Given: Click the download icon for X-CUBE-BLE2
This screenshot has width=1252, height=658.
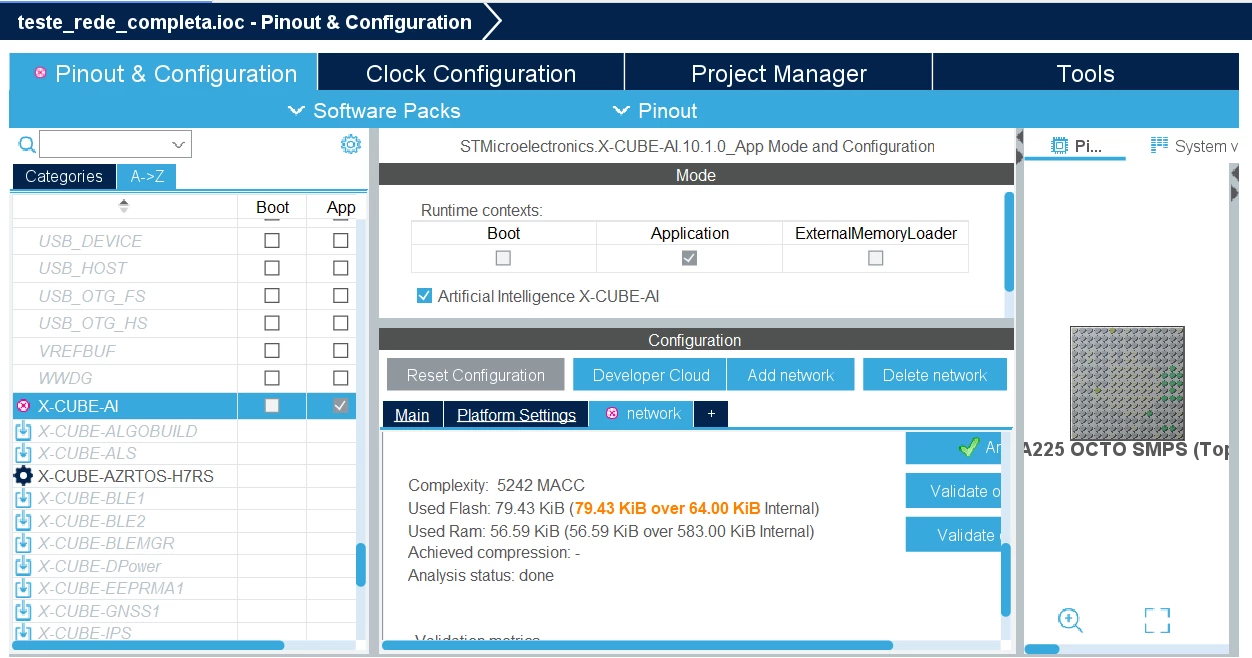Looking at the screenshot, I should (23, 521).
